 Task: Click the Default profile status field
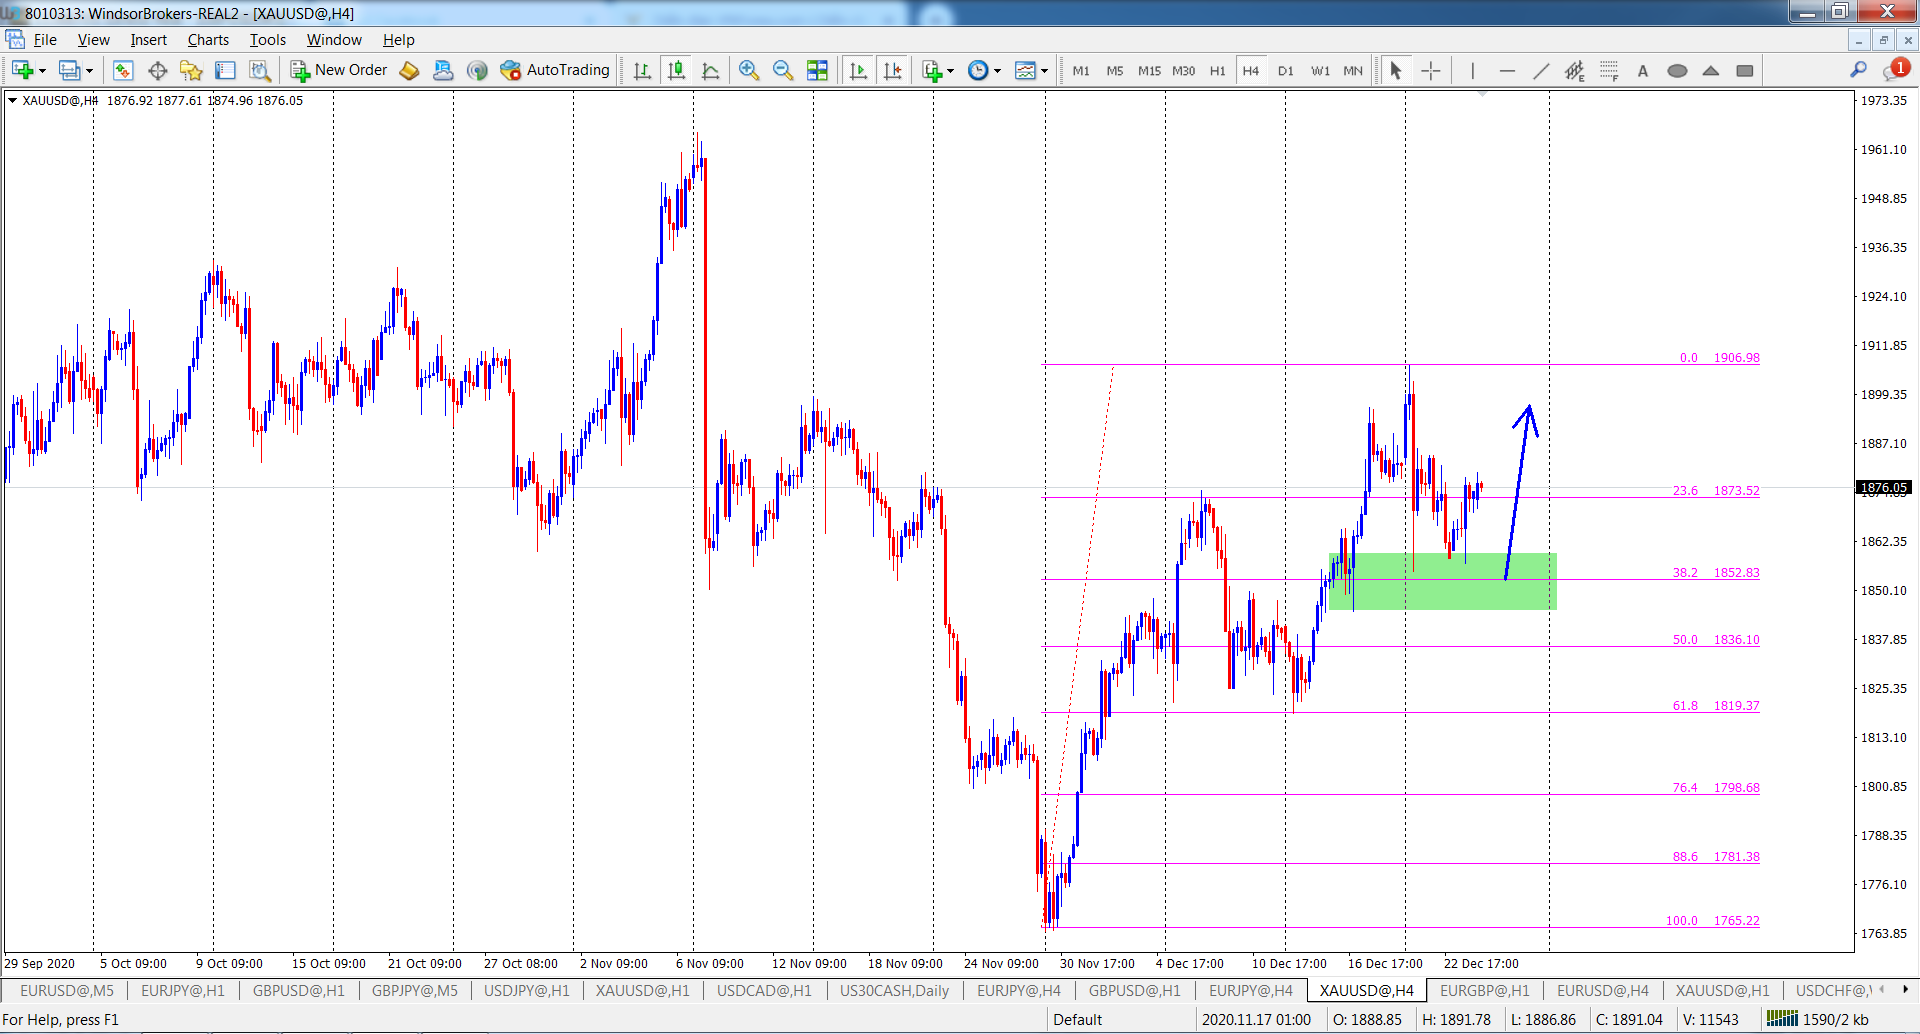1077,1019
